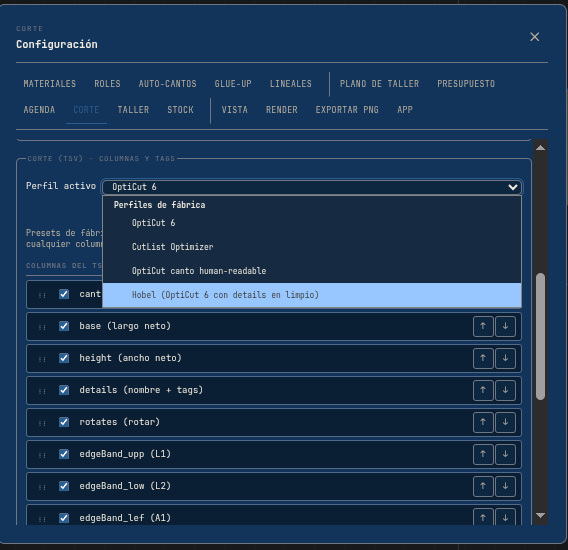The width and height of the screenshot is (568, 550).
Task: Select the CORTE tab
Action: (x=86, y=110)
